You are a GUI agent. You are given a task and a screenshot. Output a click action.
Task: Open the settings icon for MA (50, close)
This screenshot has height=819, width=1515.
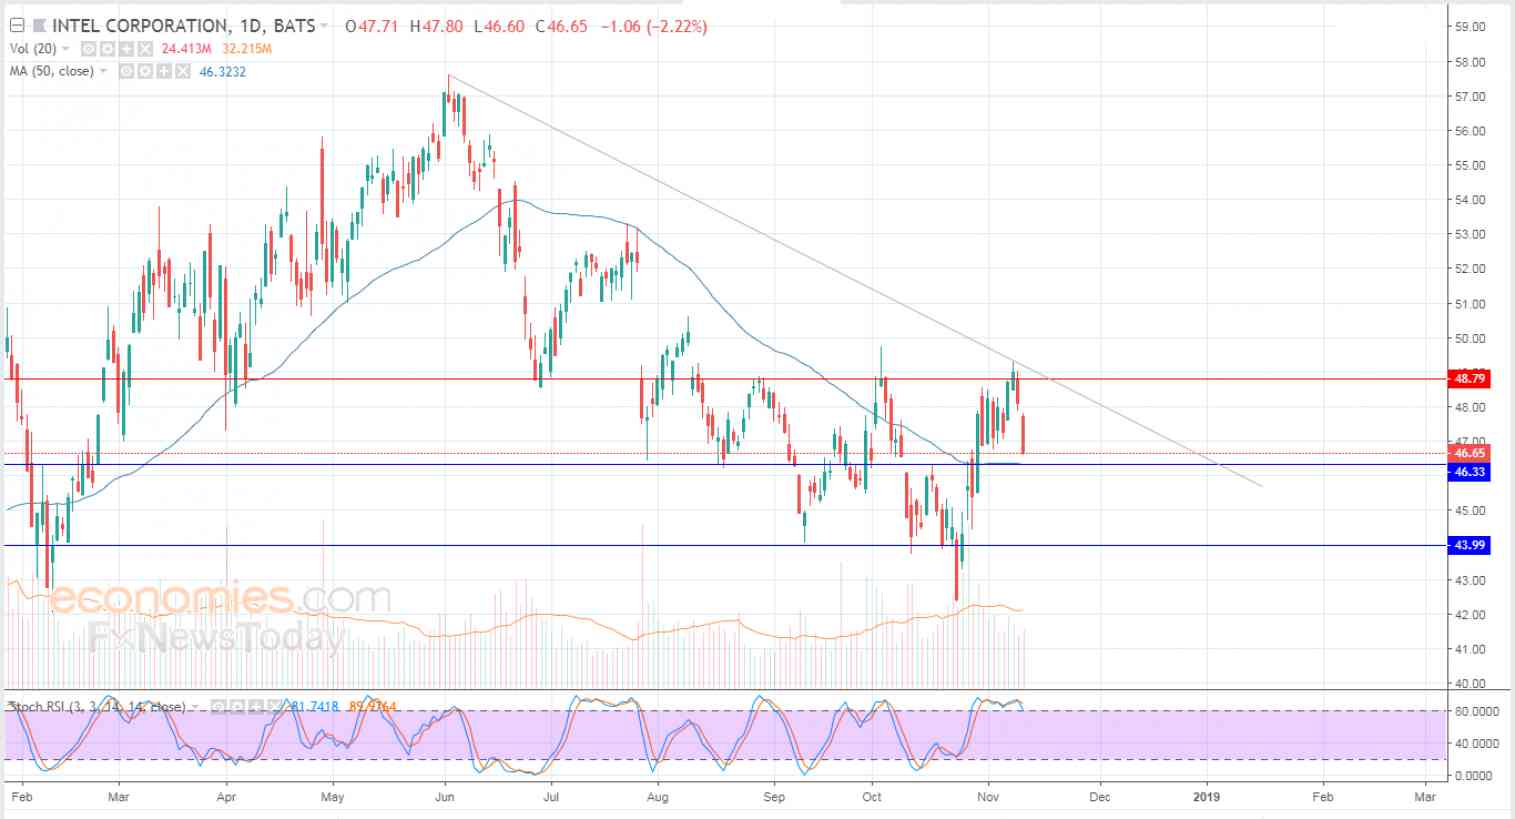click(x=145, y=72)
